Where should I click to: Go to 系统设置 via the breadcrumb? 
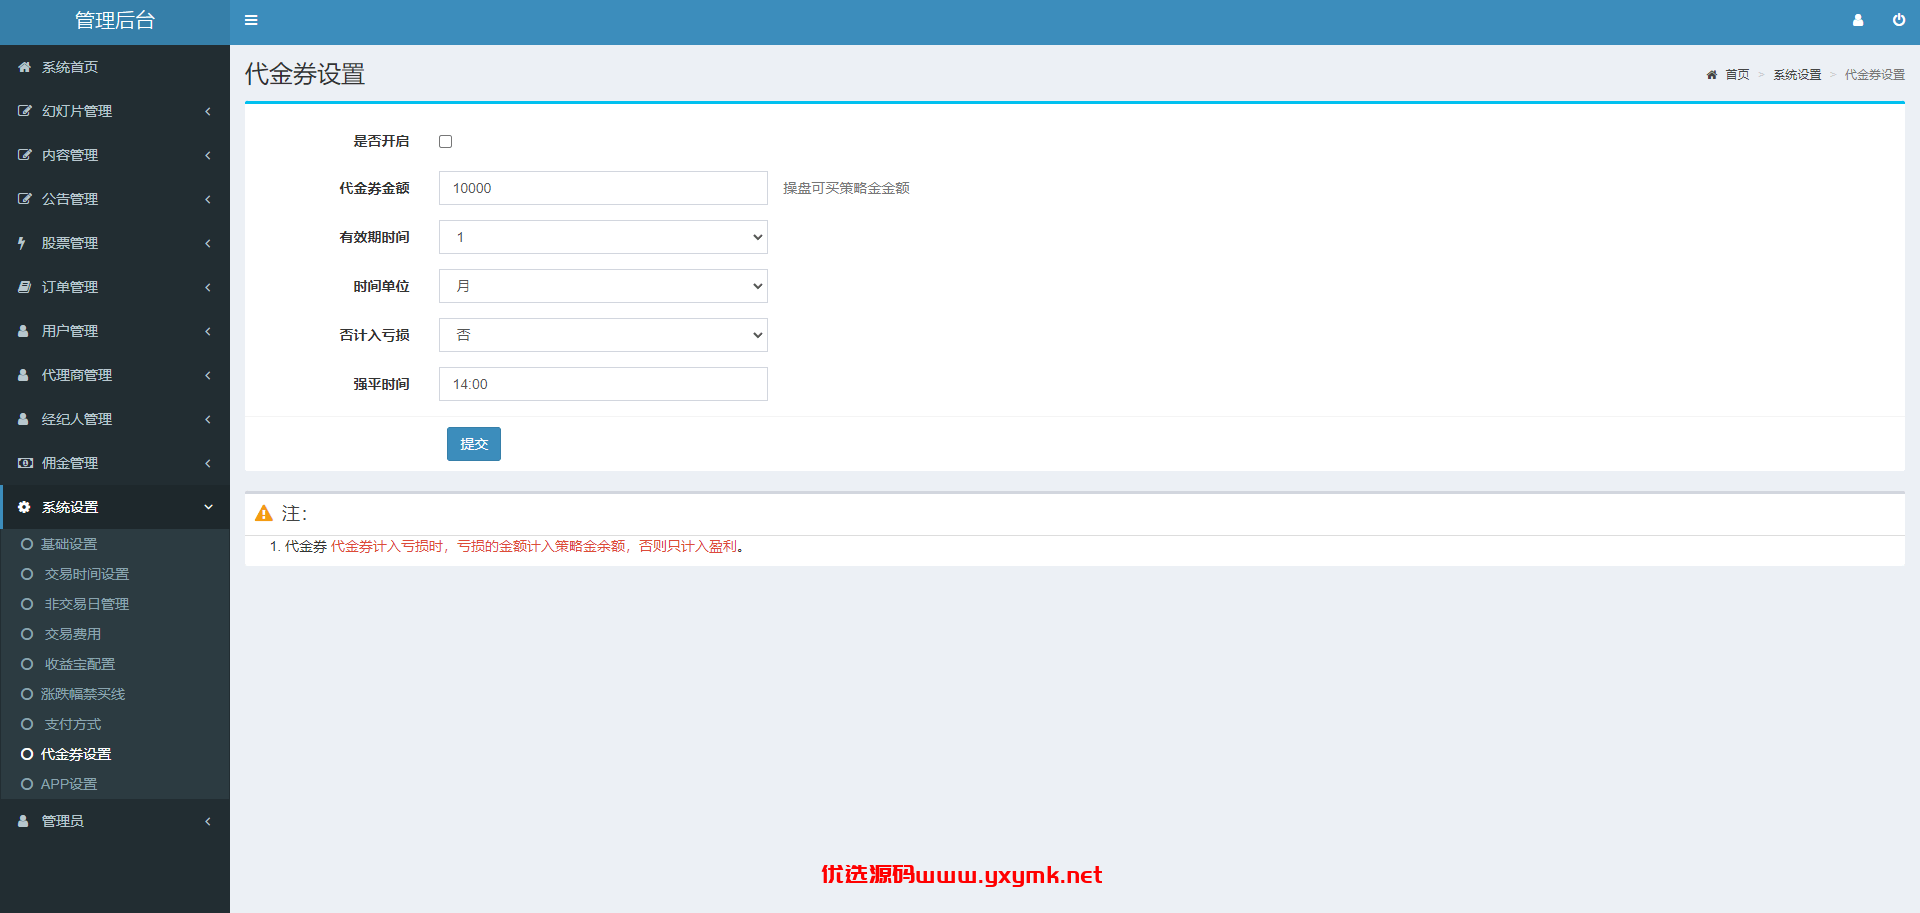point(1797,75)
